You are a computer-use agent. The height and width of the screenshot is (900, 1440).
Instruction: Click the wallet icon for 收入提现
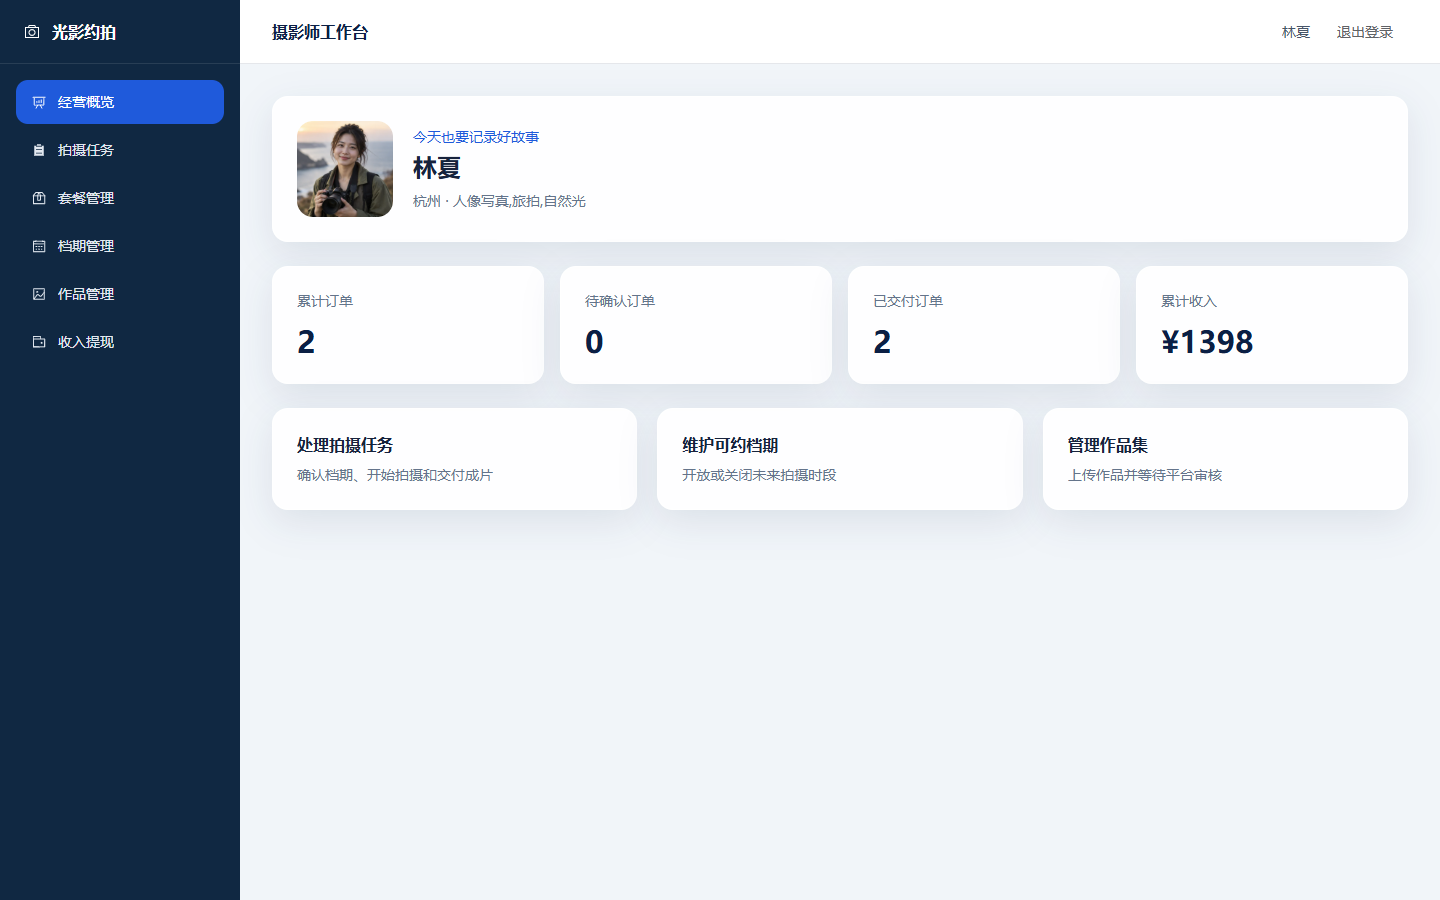39,342
